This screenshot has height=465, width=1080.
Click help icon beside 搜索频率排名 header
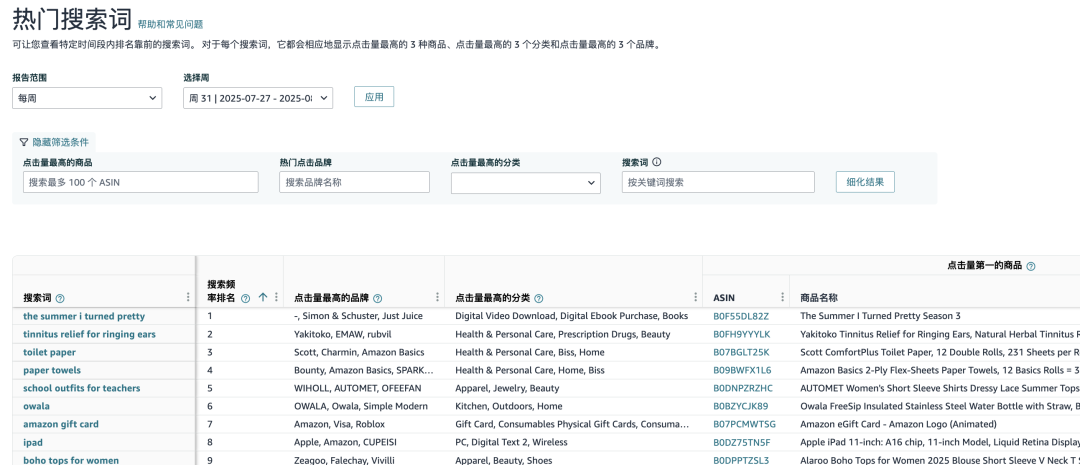[245, 298]
